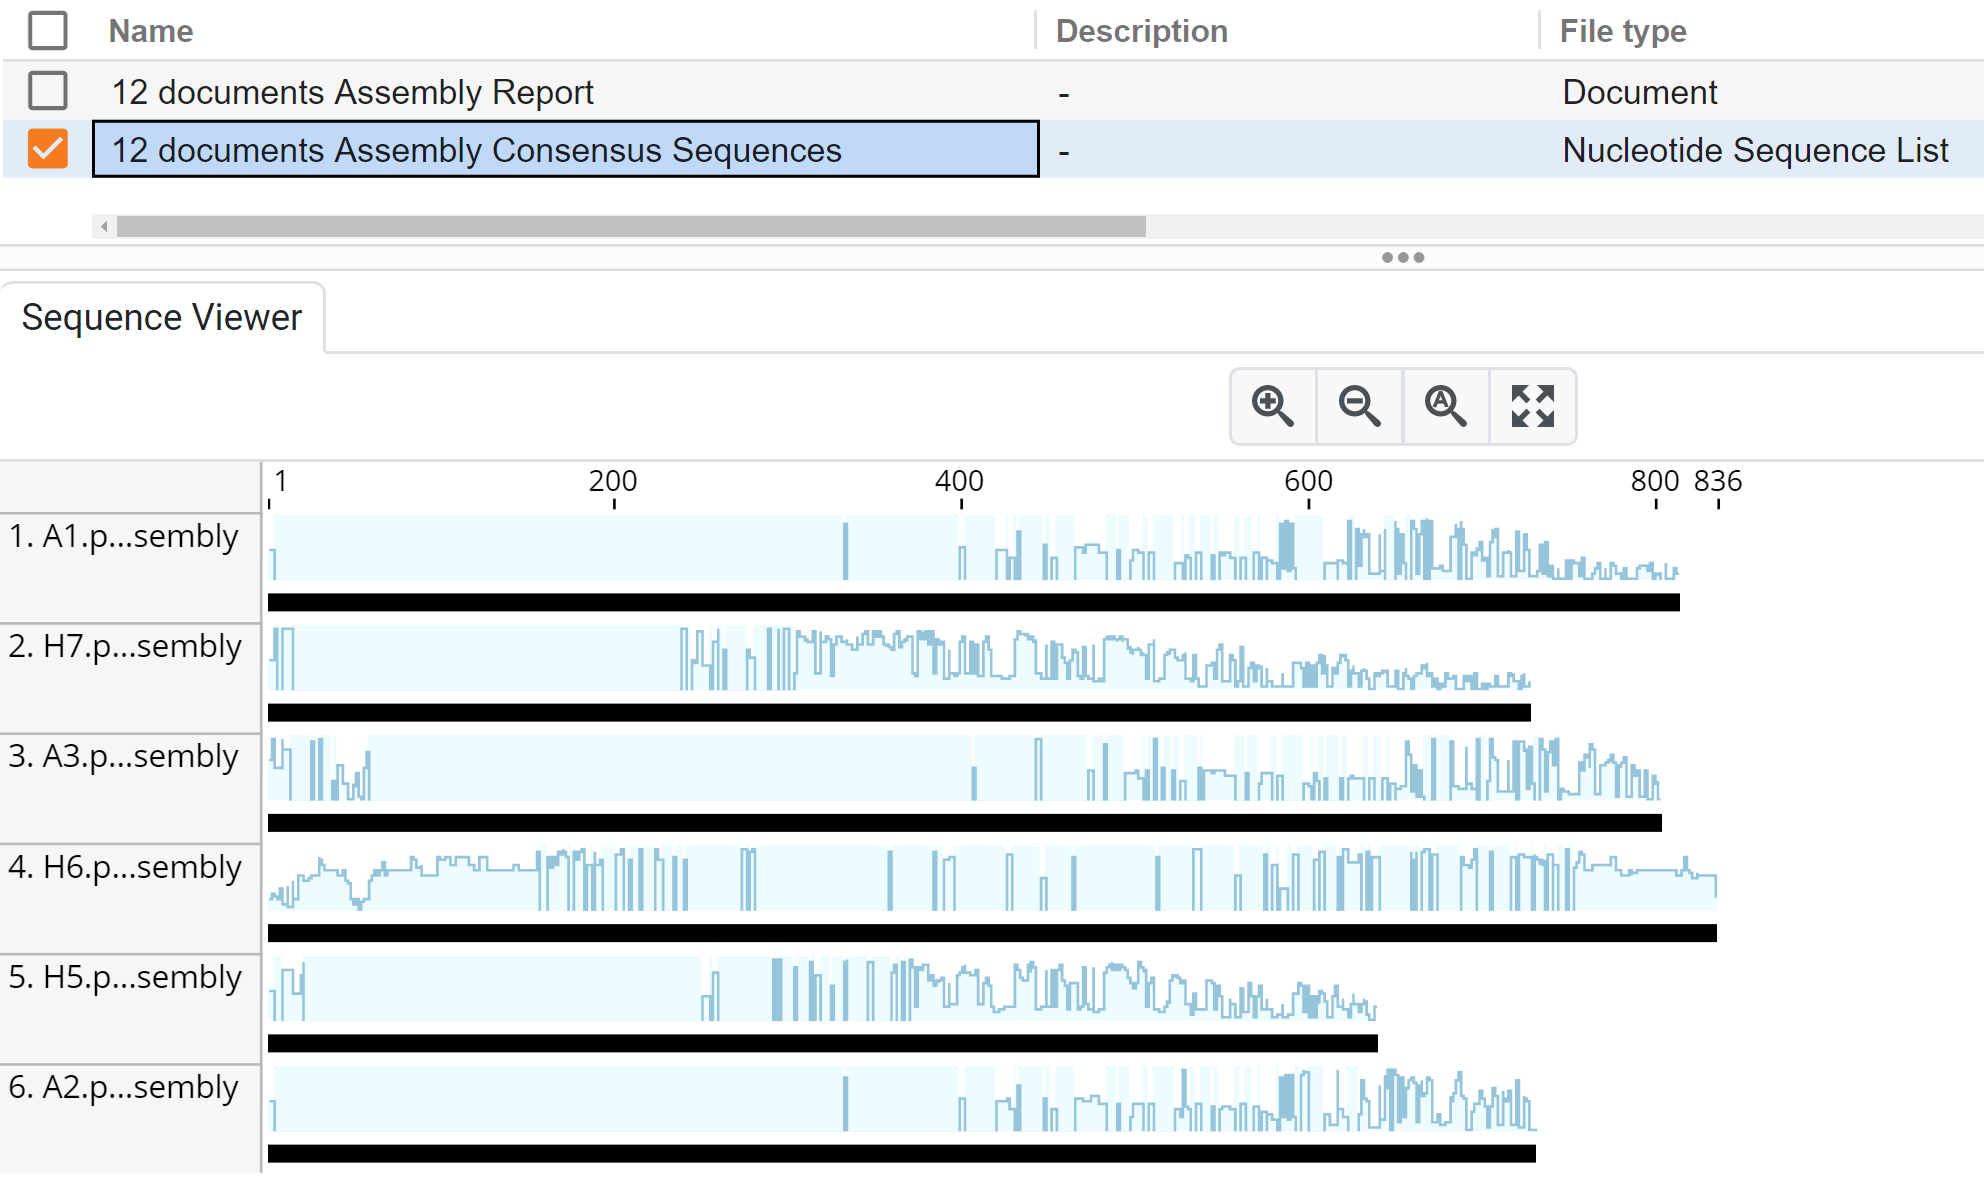
Task: Select sequence label 2. H7.p...sembly
Action: pos(125,647)
